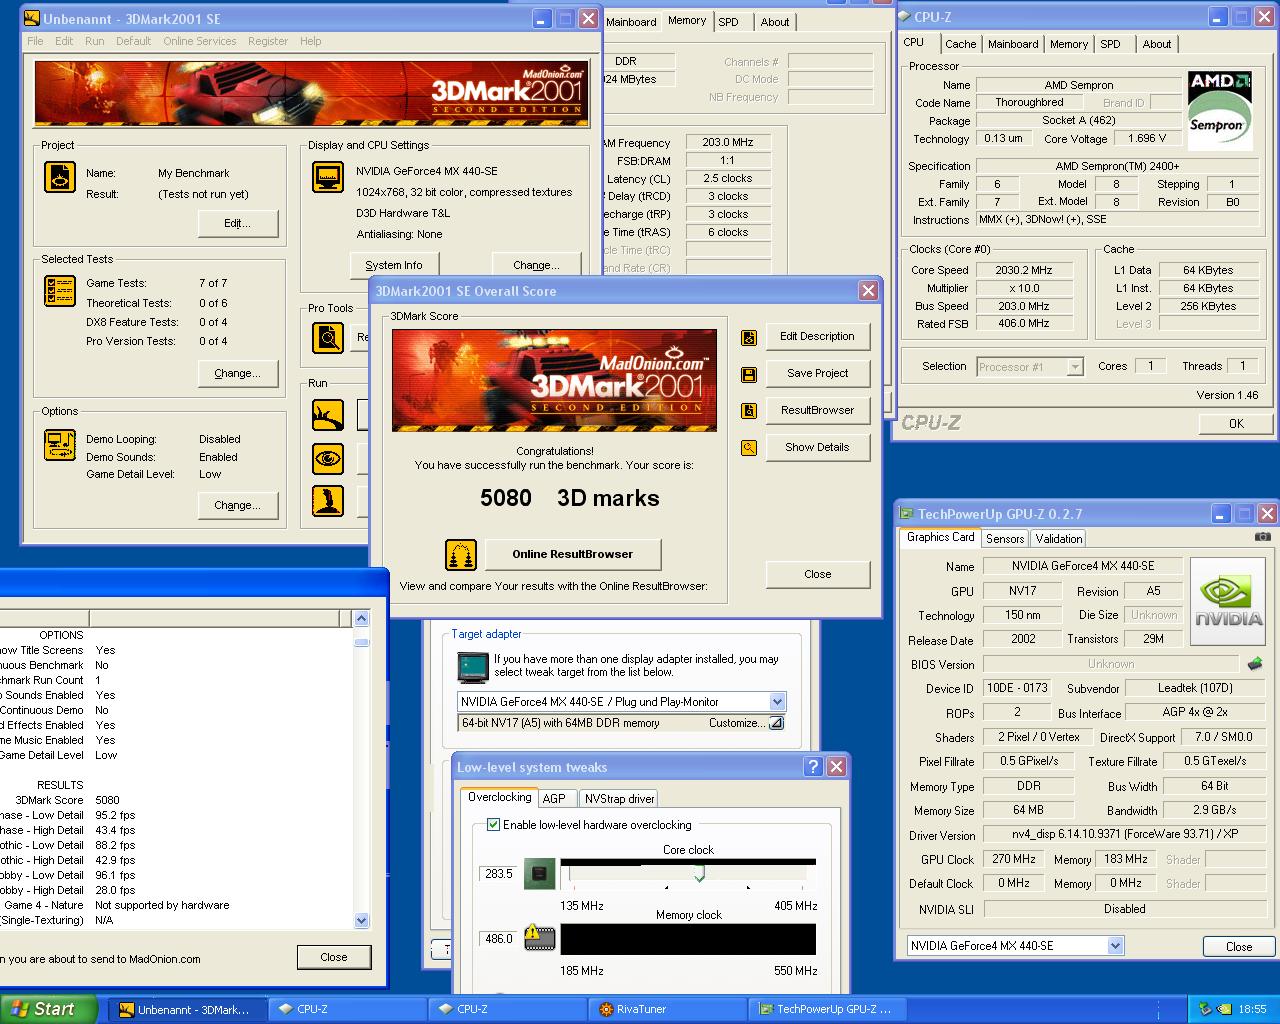Click the RivaTuner taskbar button
Viewport: 1280px width, 1024px height.
pyautogui.click(x=667, y=1009)
